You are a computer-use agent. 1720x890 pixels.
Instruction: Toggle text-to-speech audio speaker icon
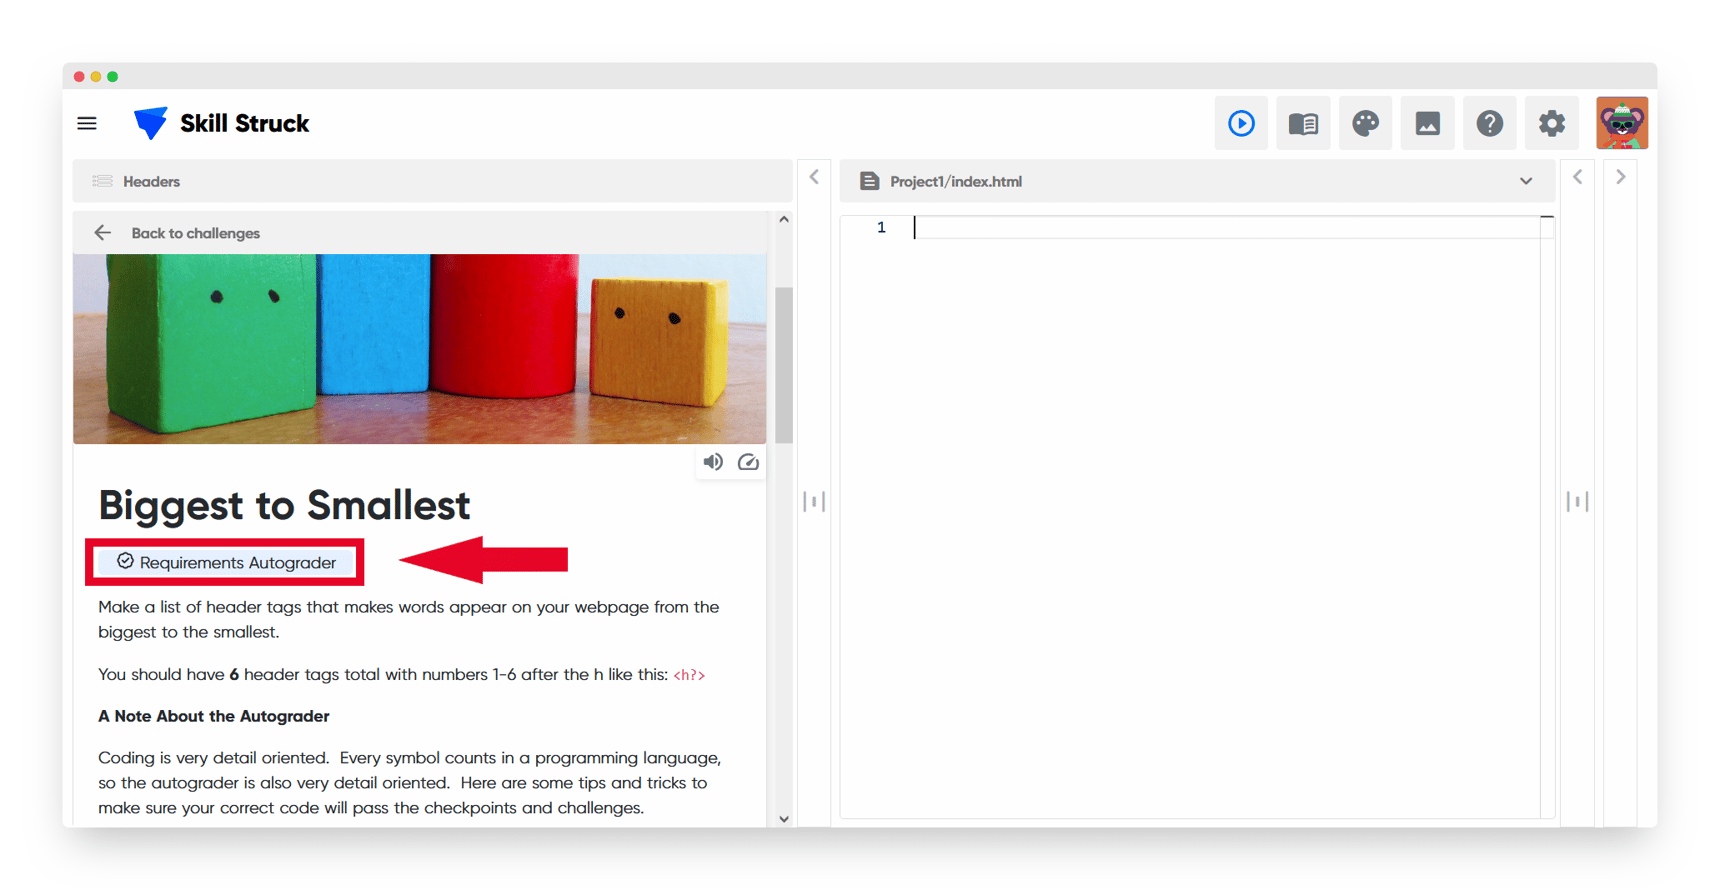pos(713,462)
